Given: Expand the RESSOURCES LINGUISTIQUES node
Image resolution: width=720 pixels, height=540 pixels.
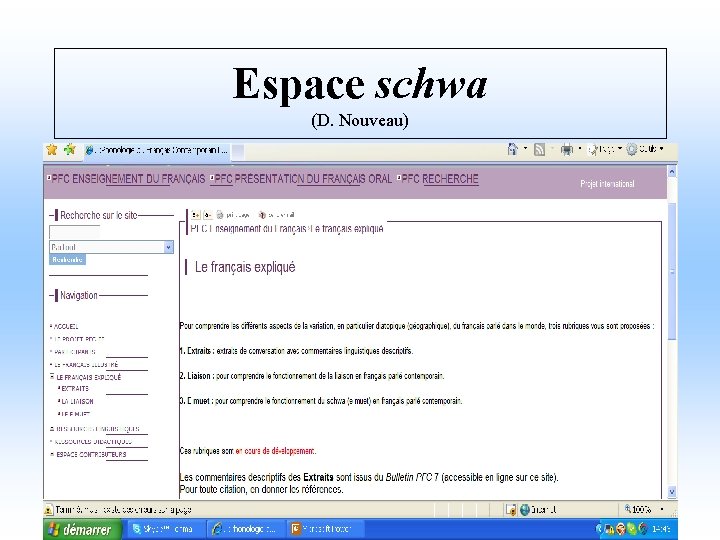Looking at the screenshot, I should [x=52, y=428].
